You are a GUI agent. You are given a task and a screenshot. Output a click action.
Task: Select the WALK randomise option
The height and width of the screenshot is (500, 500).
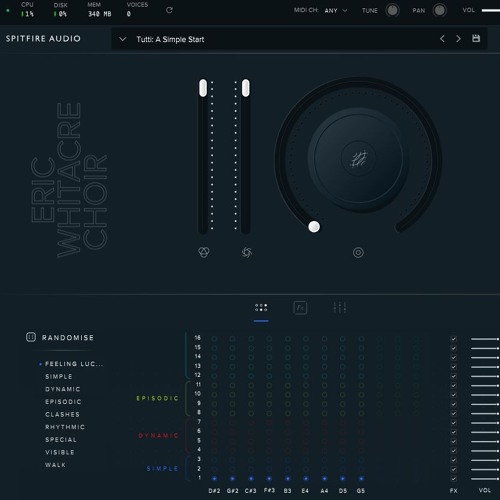point(55,465)
